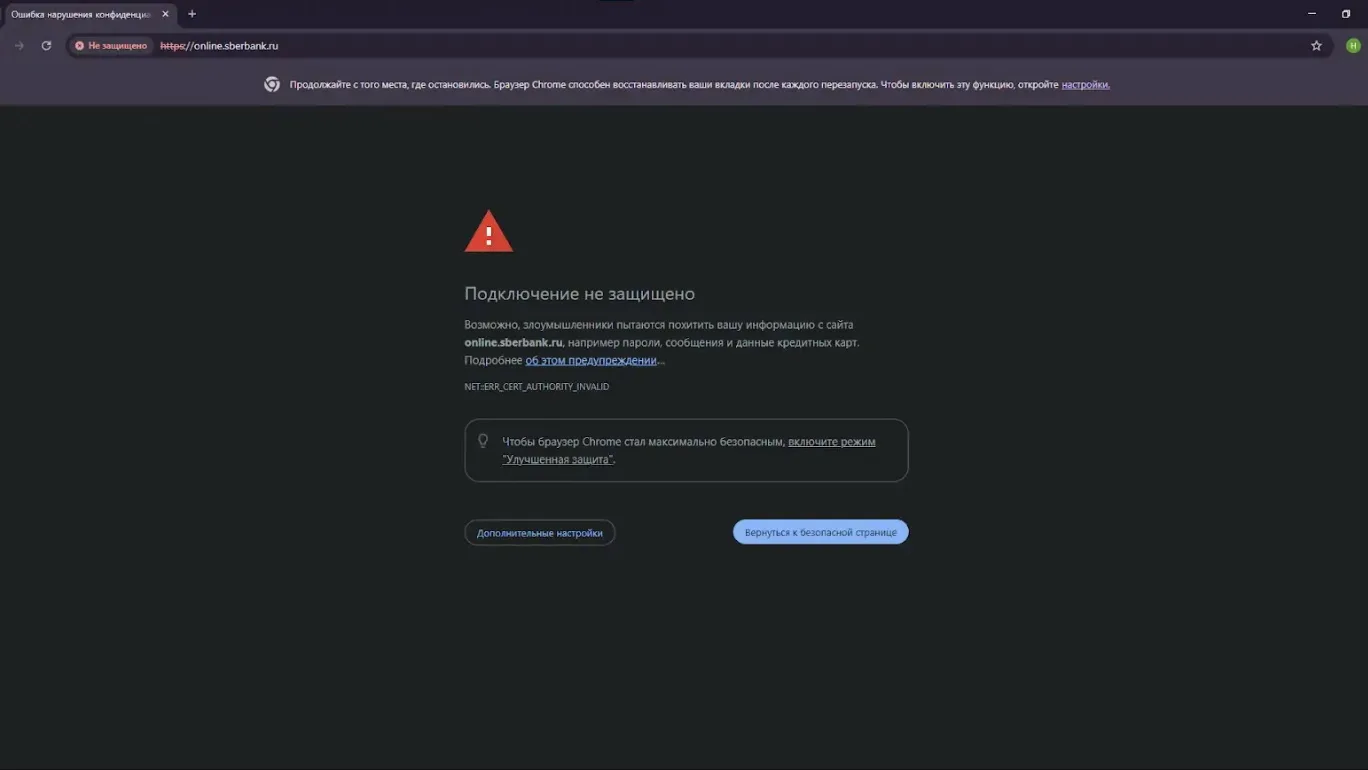The image size is (1368, 770).
Task: Click the "Подключение не защищено" heading
Action: 579,294
